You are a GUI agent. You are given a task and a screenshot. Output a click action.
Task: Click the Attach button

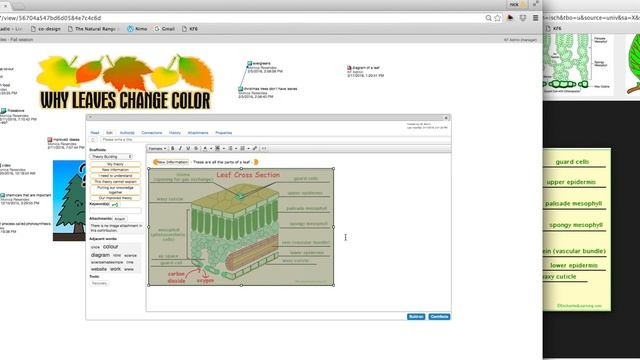120,219
